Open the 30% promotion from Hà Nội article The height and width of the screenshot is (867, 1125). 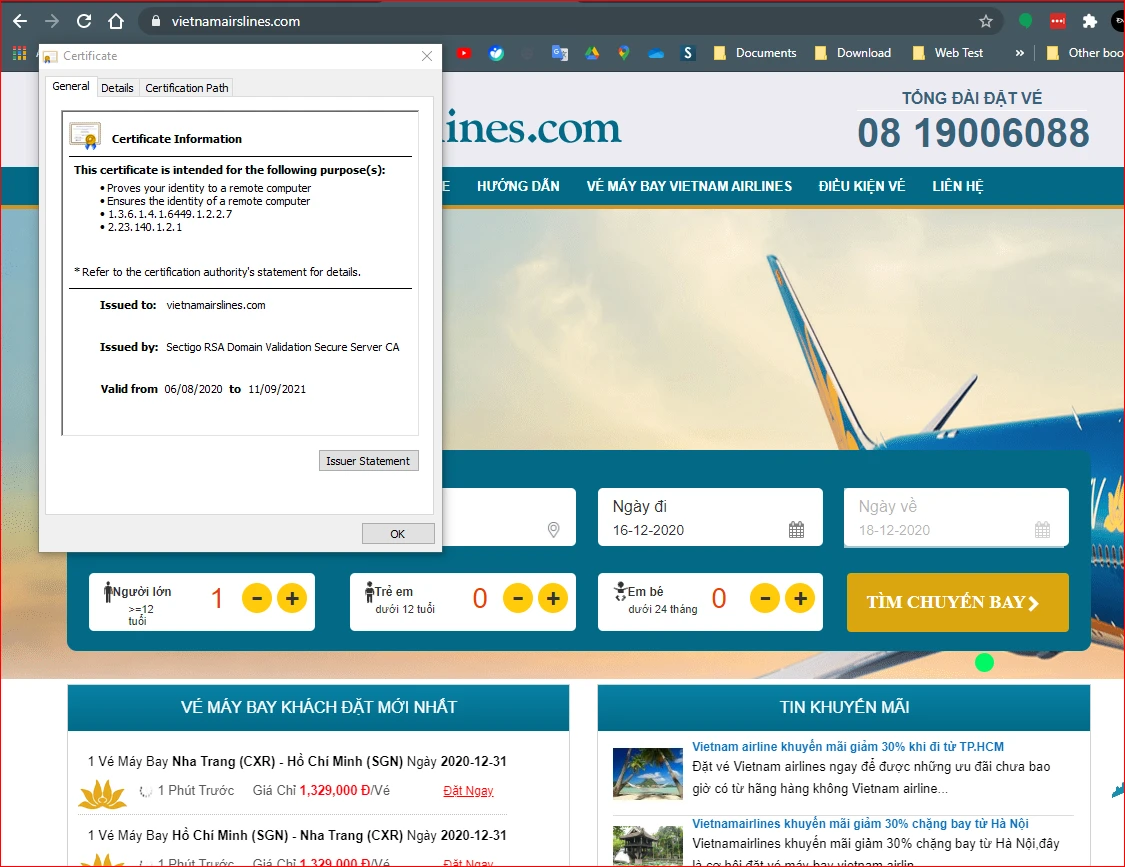860,823
